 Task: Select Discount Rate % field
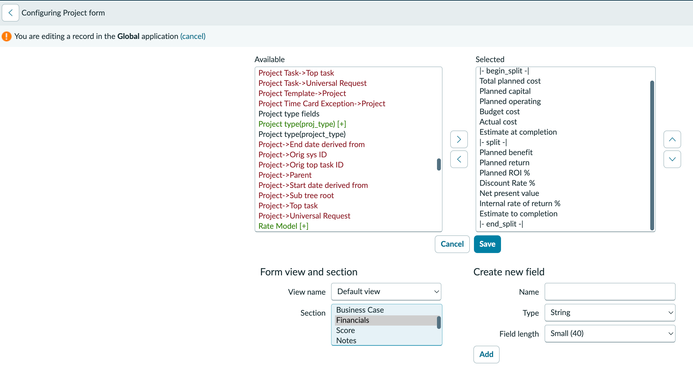[x=507, y=183]
